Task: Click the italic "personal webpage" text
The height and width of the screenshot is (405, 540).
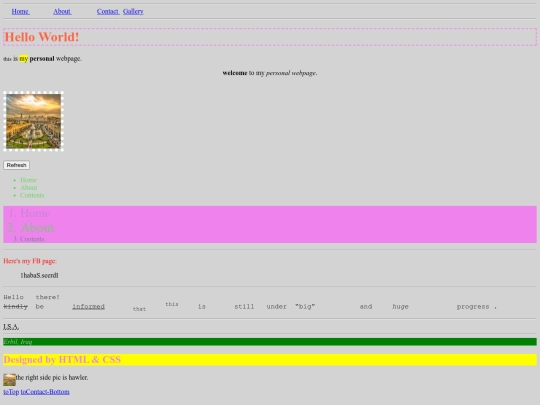Action: click(291, 73)
